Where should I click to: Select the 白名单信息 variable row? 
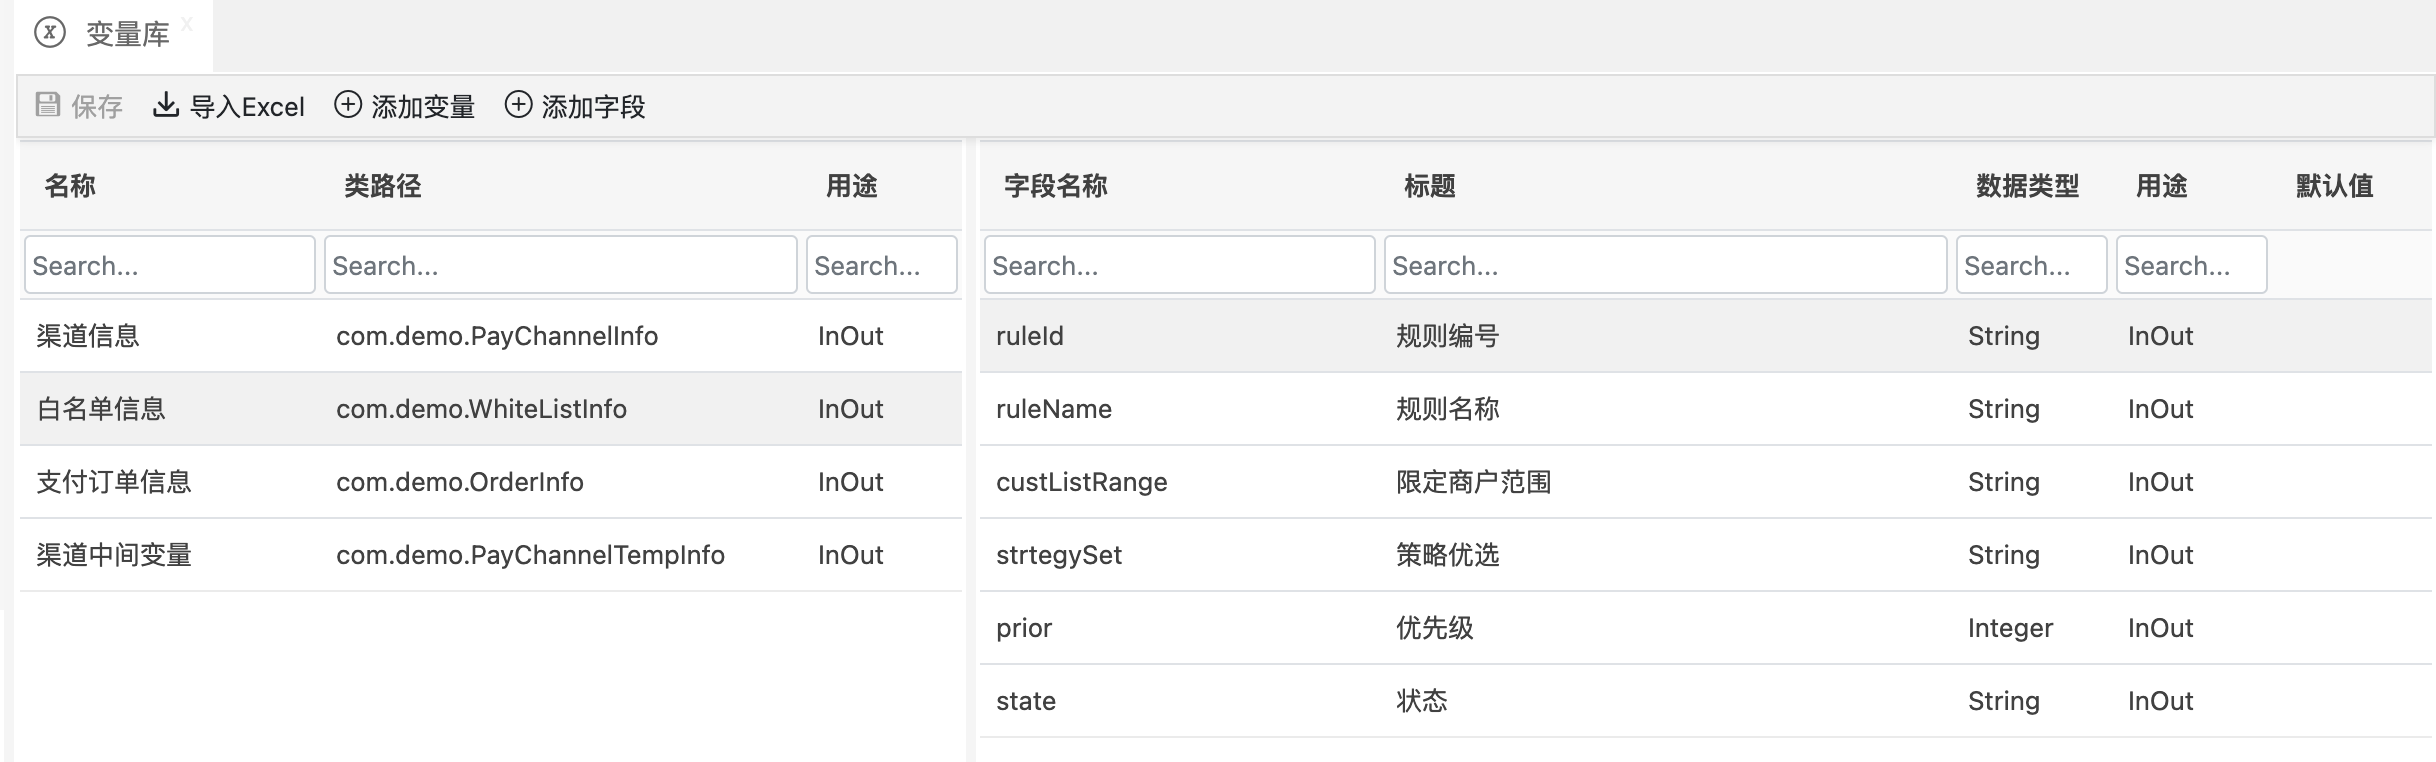click(101, 409)
